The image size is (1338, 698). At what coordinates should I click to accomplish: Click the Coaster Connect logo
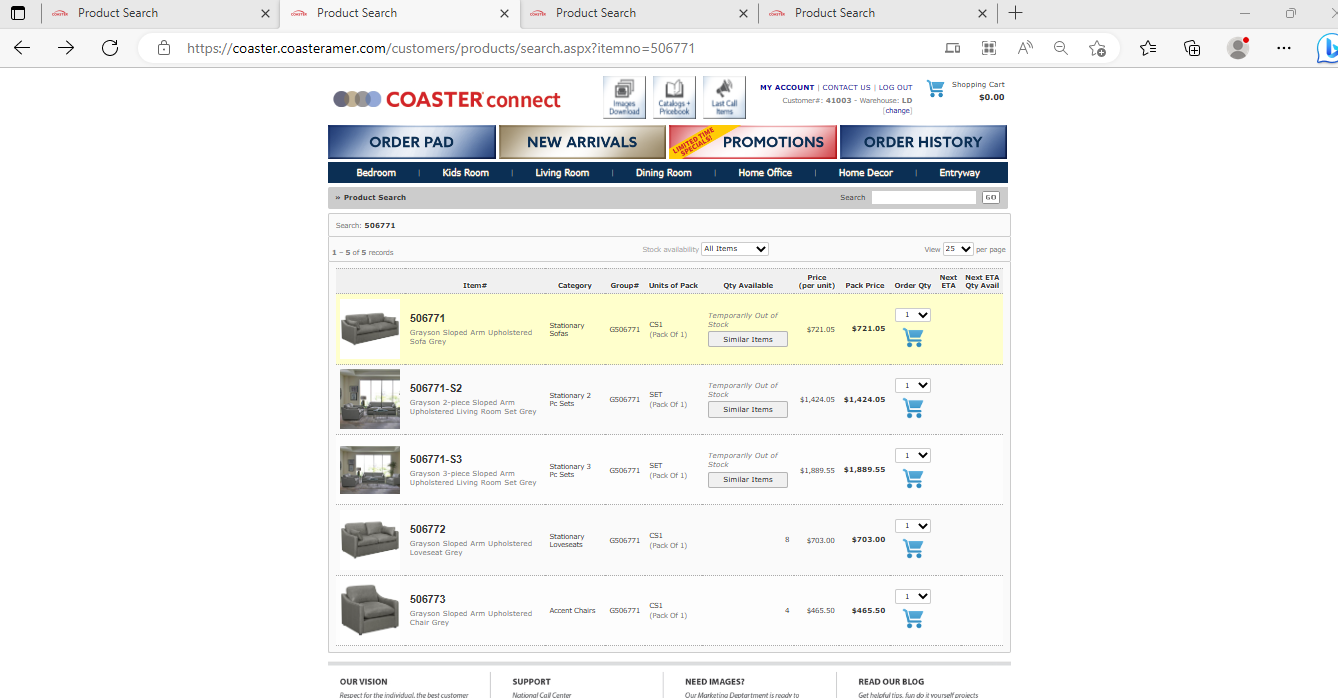pyautogui.click(x=447, y=99)
